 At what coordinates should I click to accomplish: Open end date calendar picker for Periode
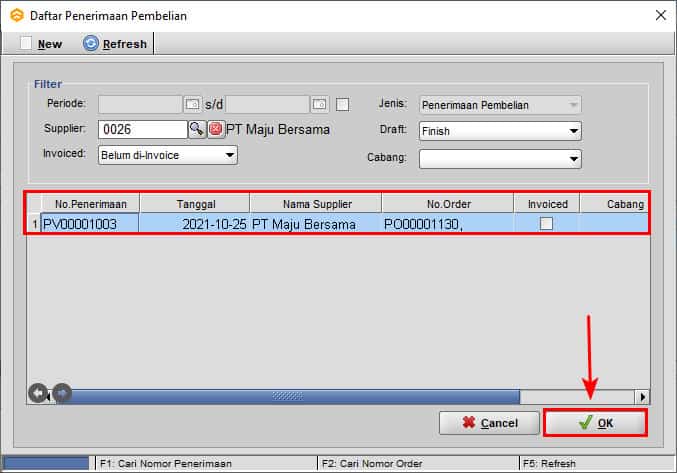point(319,104)
